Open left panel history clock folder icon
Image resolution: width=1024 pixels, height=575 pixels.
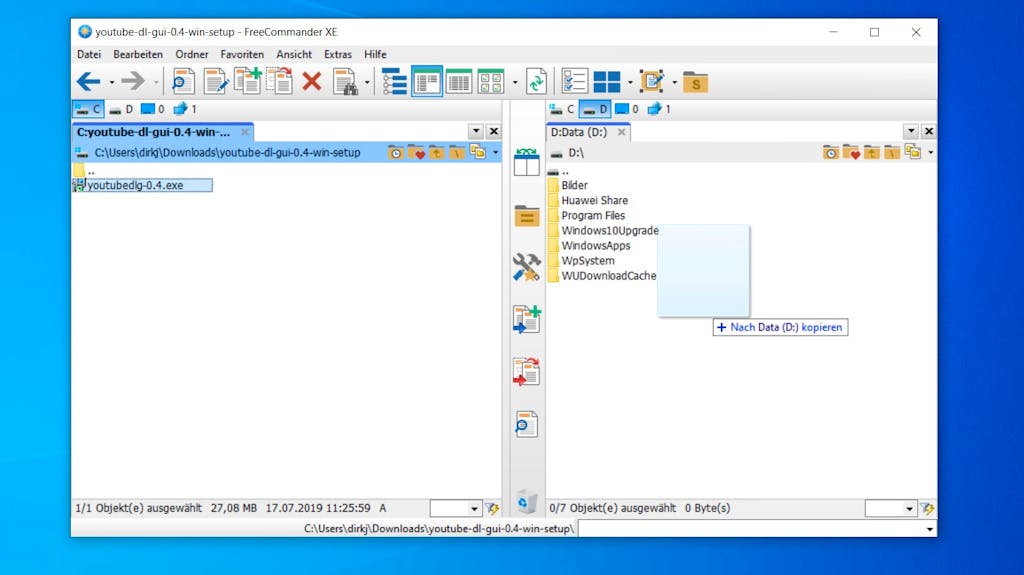[395, 152]
